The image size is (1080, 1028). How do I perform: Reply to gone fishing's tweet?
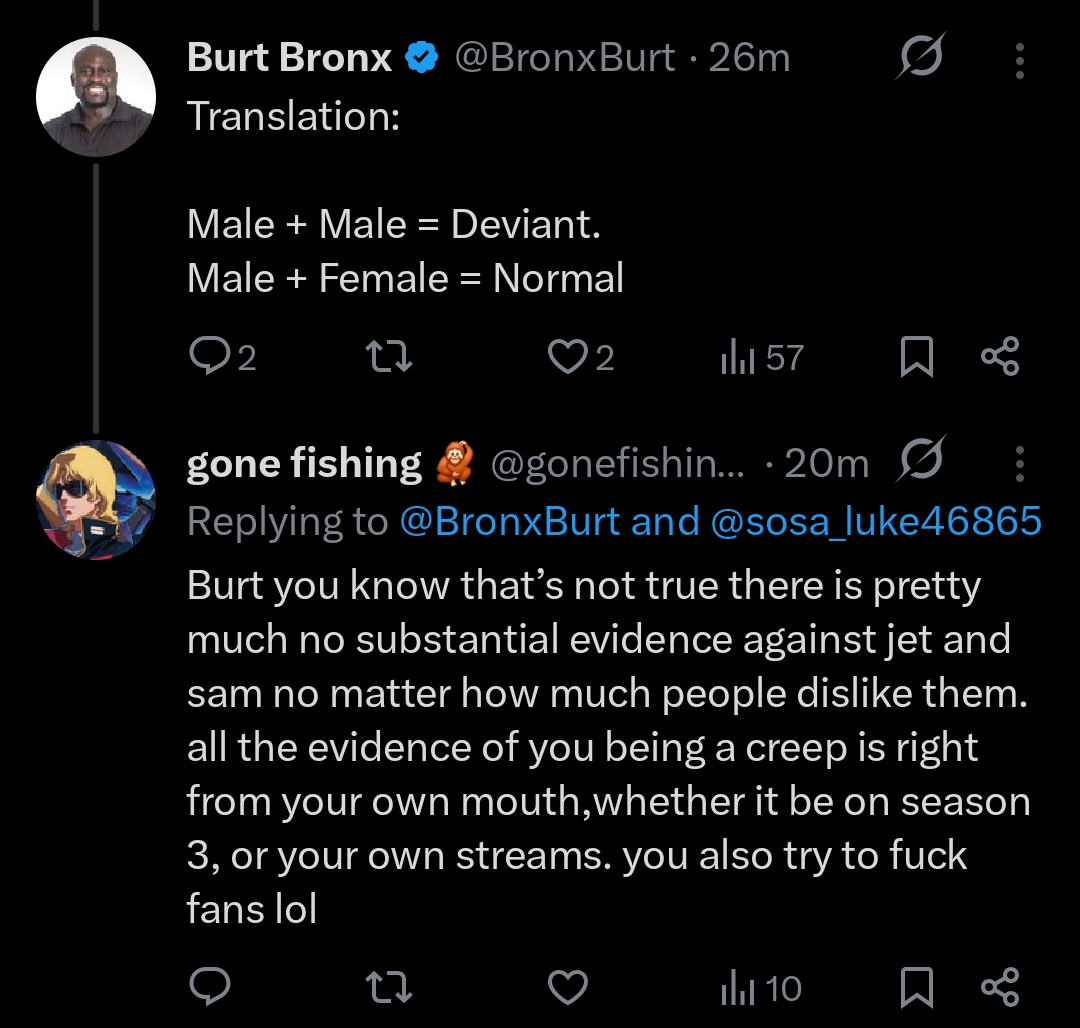(x=210, y=988)
